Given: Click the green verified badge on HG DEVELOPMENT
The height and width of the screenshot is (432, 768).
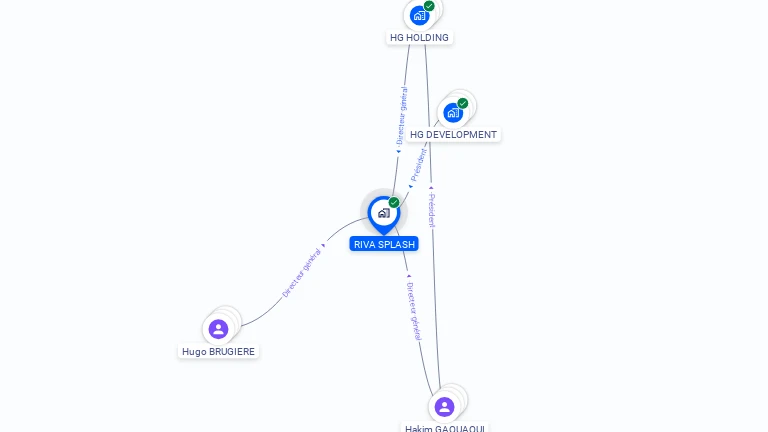Looking at the screenshot, I should tap(463, 103).
